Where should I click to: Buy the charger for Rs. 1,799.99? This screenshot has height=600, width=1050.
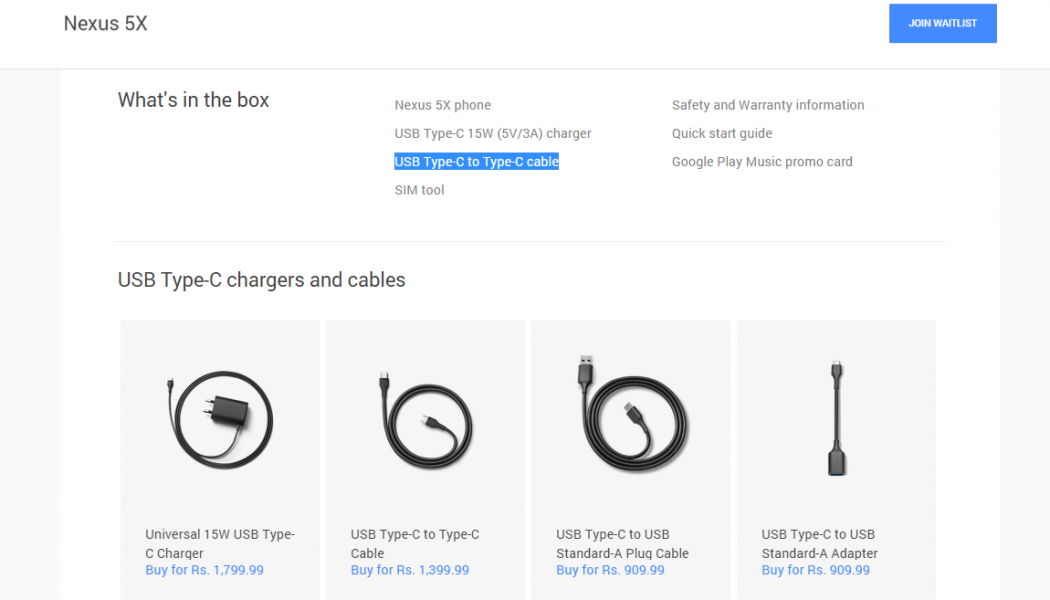205,570
